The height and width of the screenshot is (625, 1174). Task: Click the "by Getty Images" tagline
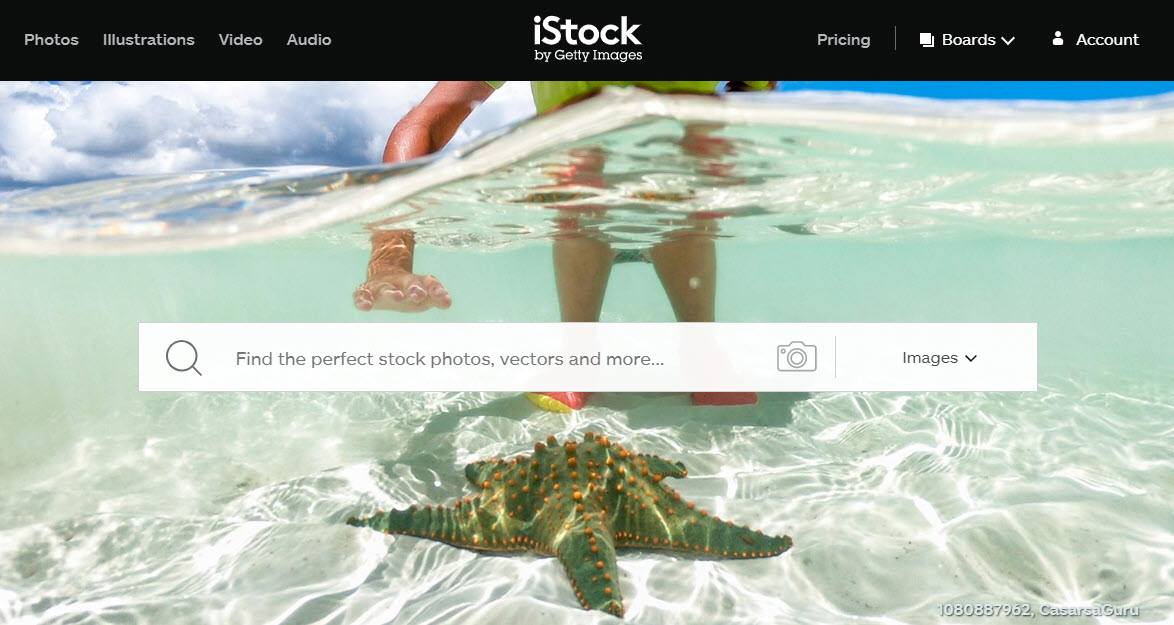[x=588, y=55]
